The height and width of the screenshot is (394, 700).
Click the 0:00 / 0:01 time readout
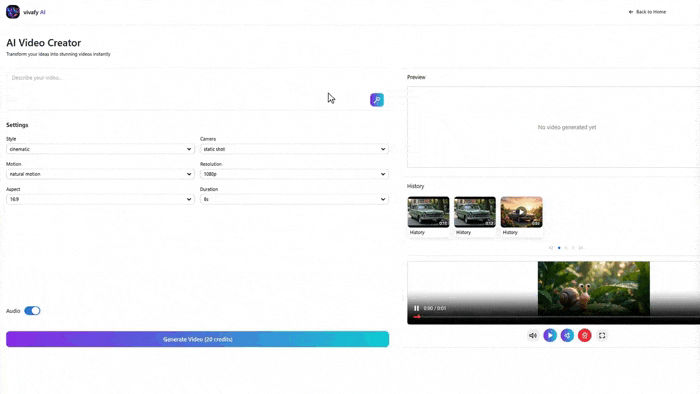[x=434, y=308]
